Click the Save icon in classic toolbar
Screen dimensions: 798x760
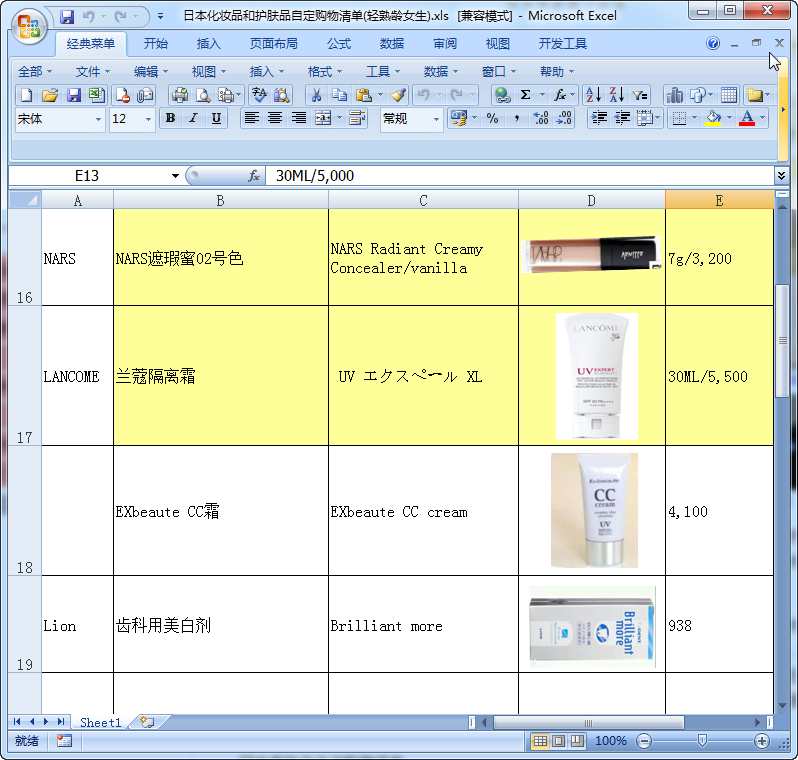coord(74,95)
